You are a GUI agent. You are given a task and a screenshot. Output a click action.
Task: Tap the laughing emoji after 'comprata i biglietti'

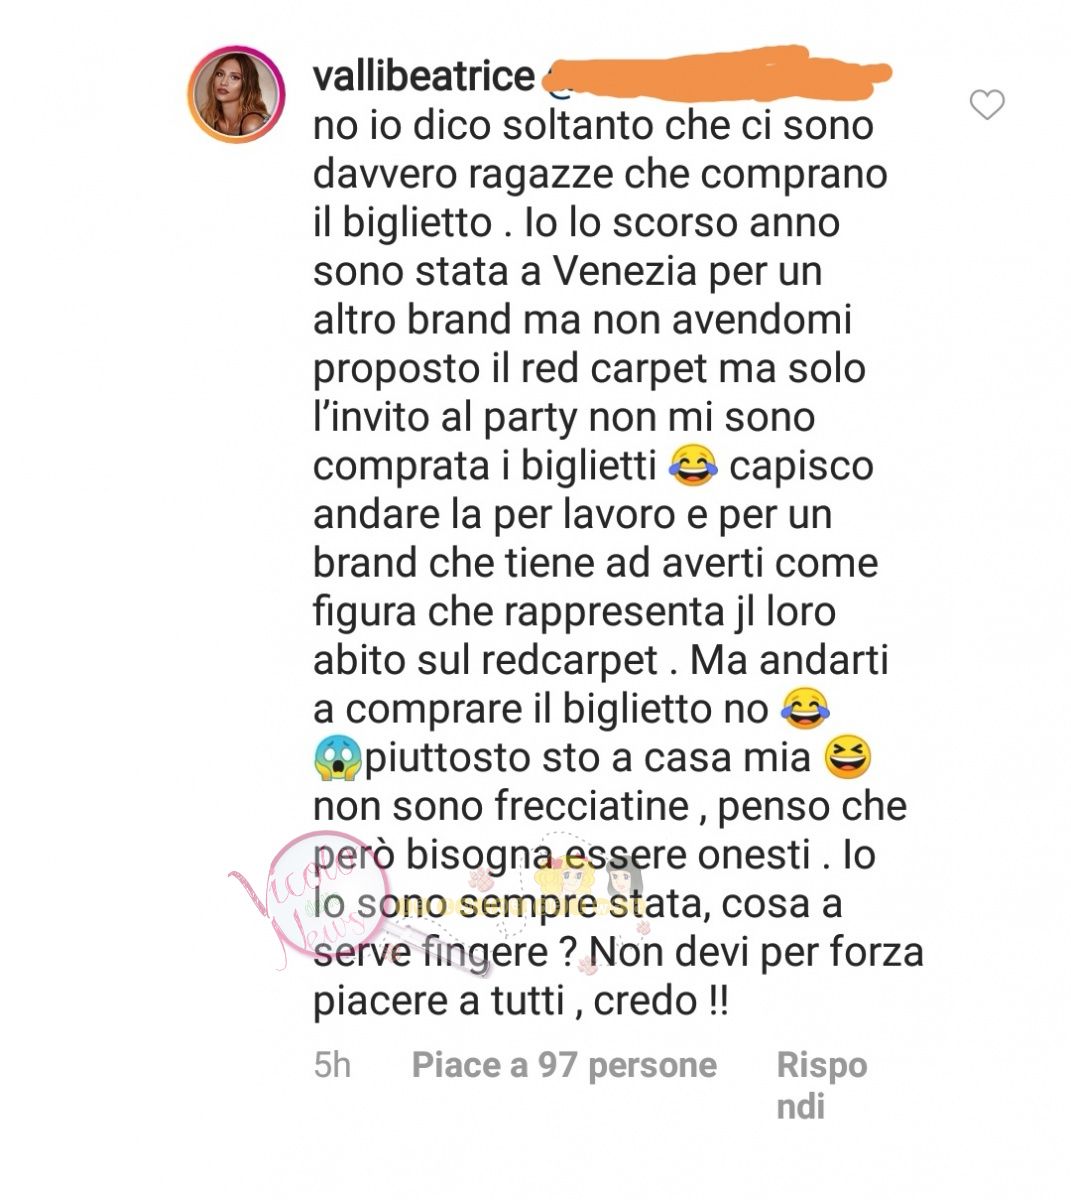tap(691, 466)
